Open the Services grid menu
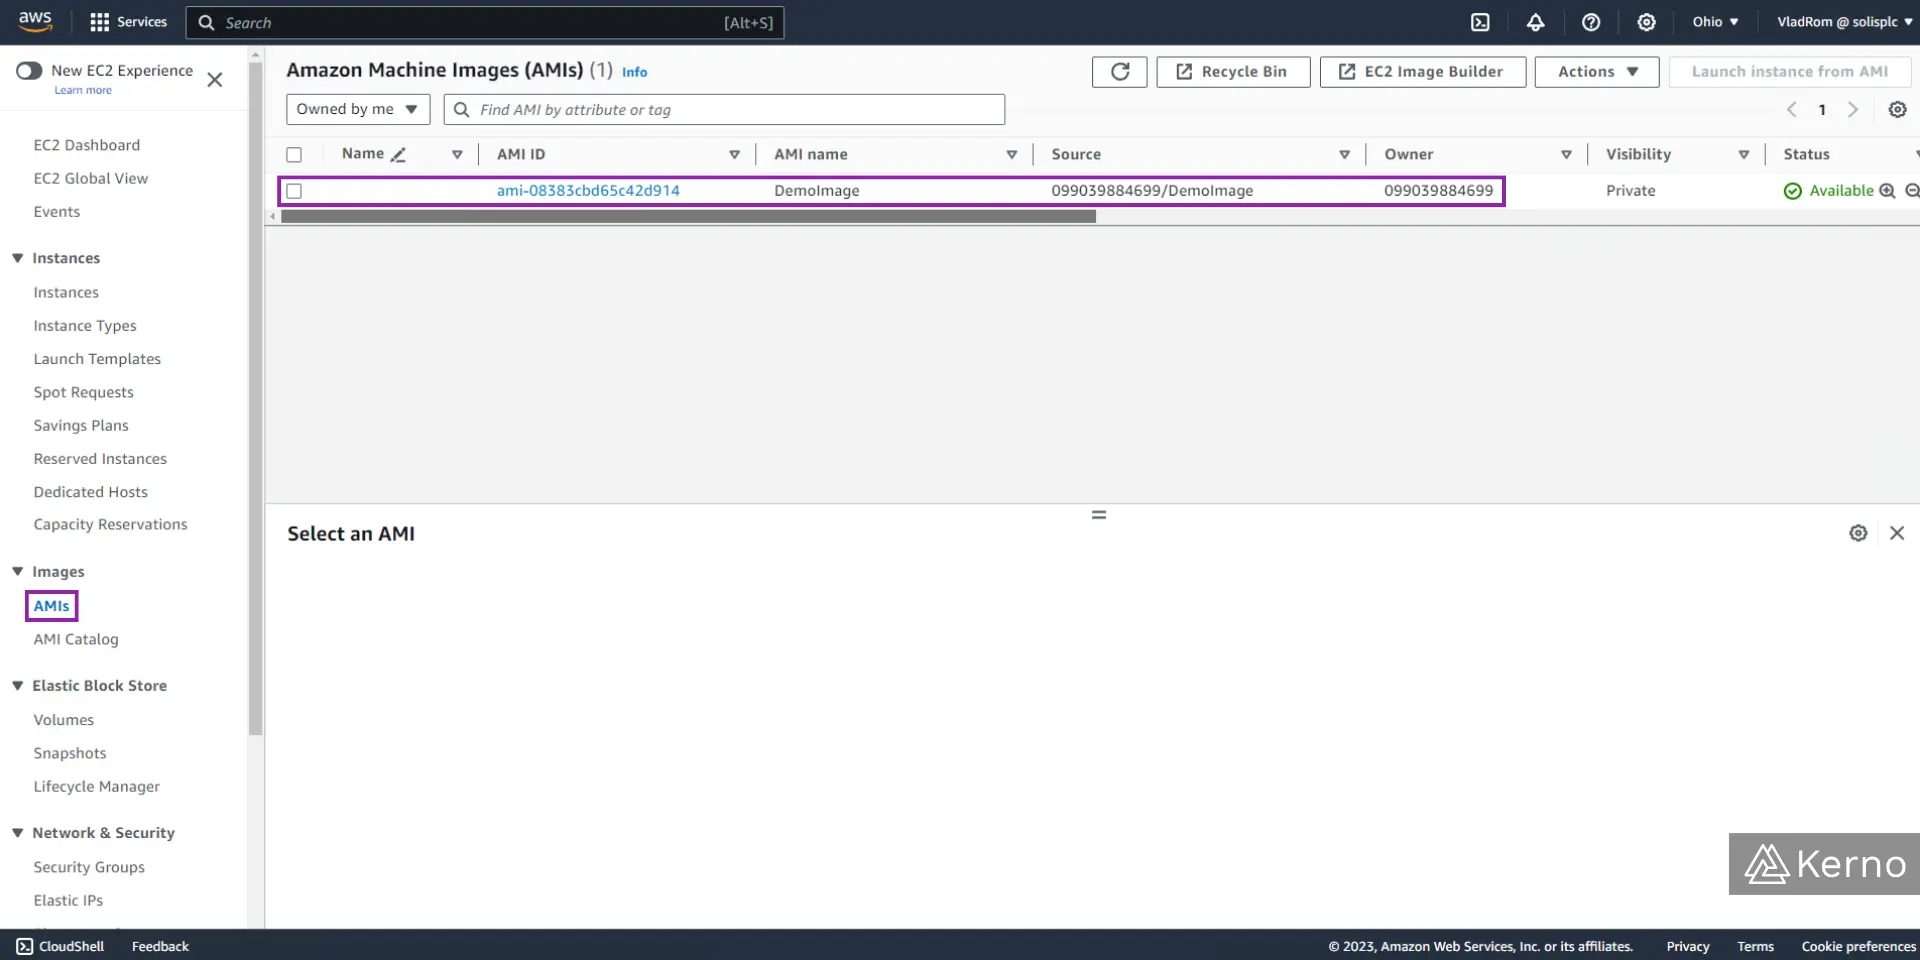1920x960 pixels. click(128, 22)
